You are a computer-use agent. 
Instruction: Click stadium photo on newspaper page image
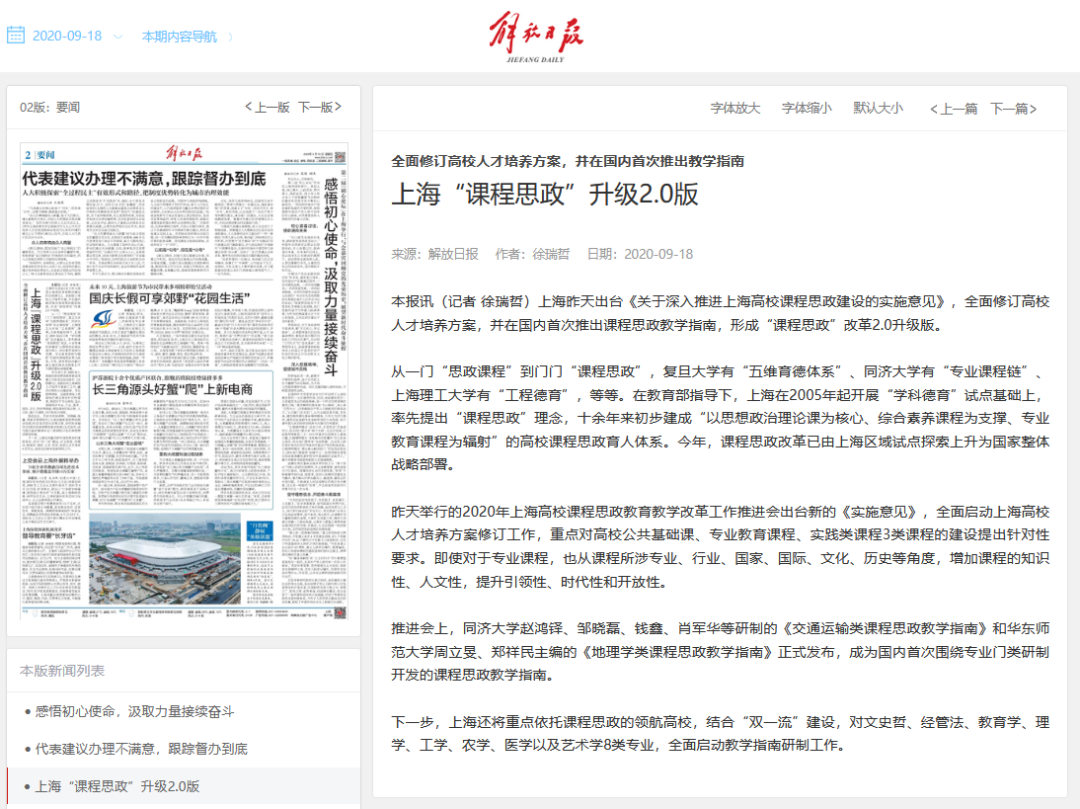coord(165,558)
